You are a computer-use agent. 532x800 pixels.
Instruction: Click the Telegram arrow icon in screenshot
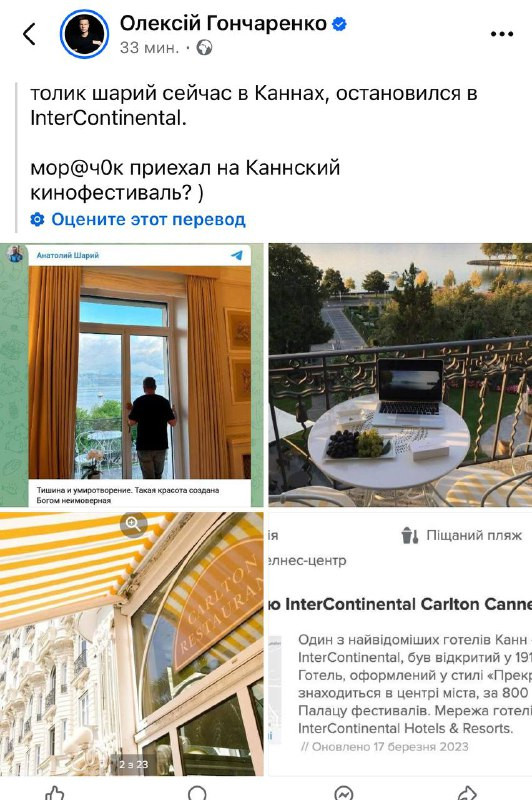click(237, 255)
